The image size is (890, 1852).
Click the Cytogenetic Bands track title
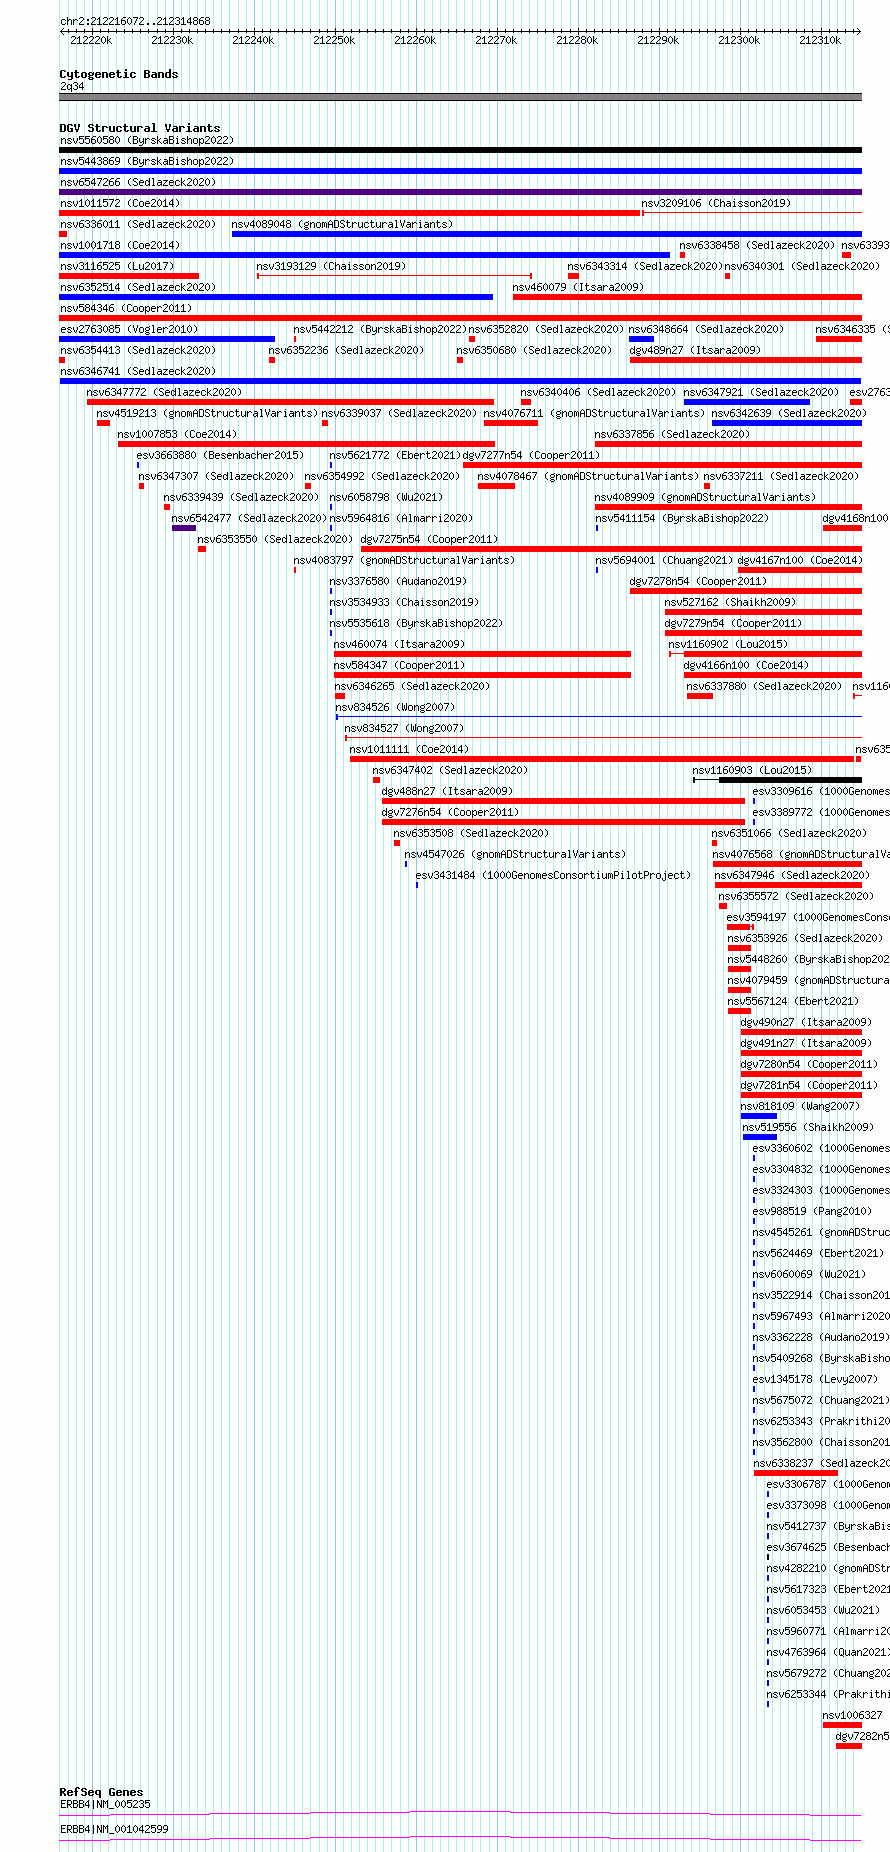click(119, 74)
